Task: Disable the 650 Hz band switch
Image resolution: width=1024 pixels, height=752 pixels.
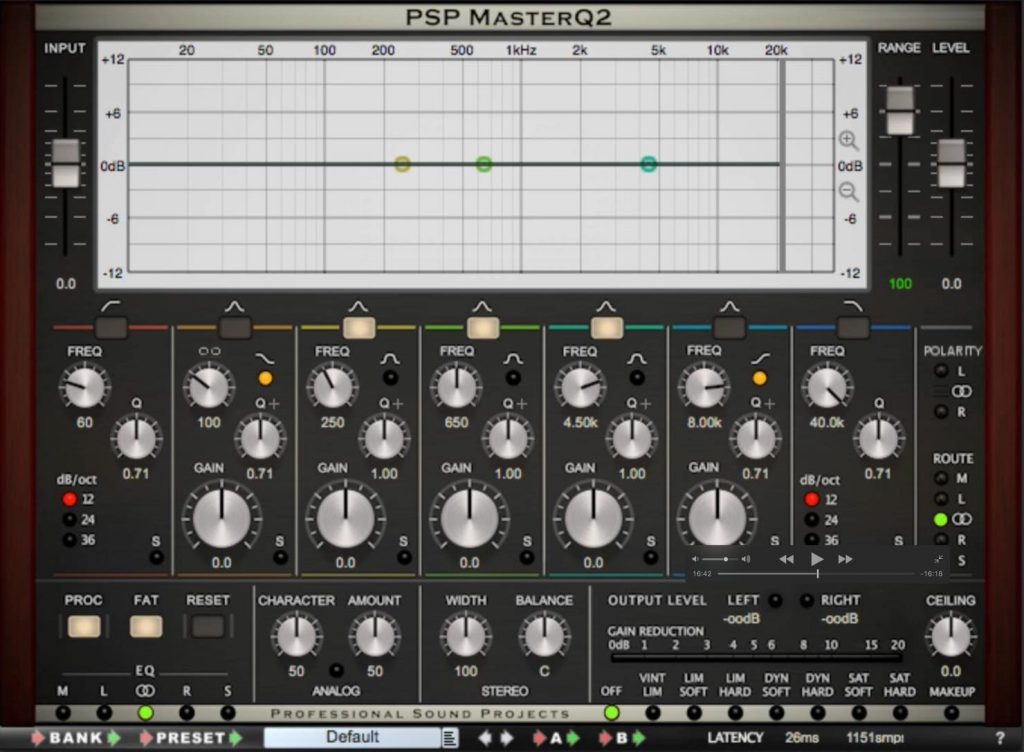Action: 483,327
